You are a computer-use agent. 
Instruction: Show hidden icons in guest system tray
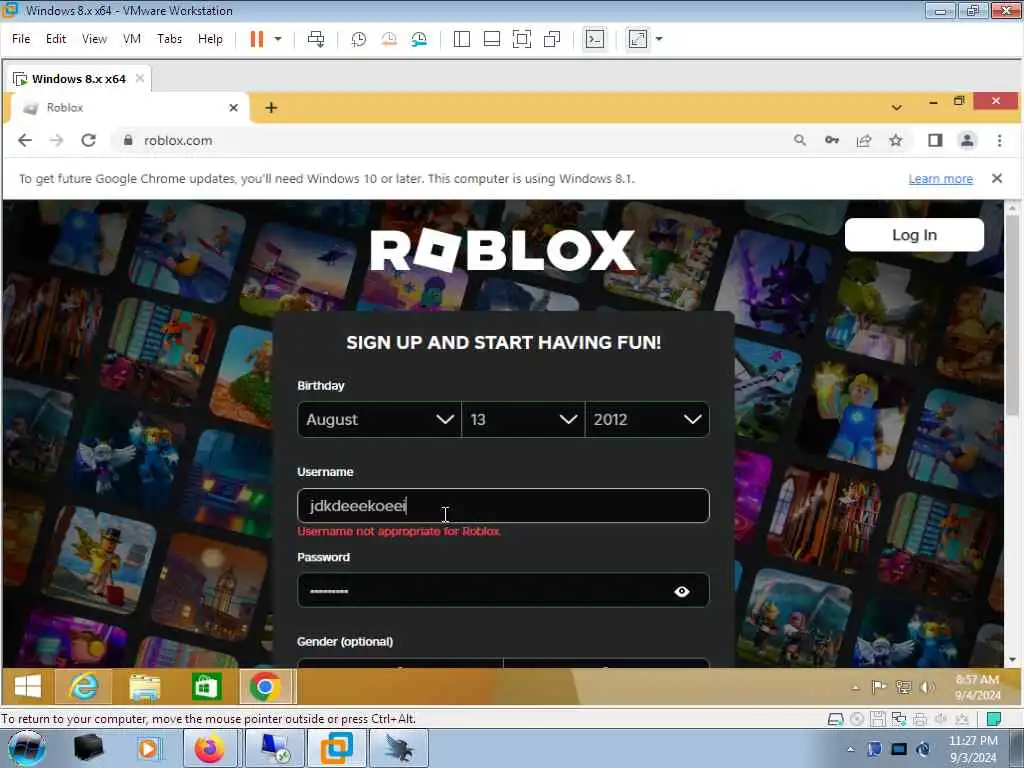856,688
